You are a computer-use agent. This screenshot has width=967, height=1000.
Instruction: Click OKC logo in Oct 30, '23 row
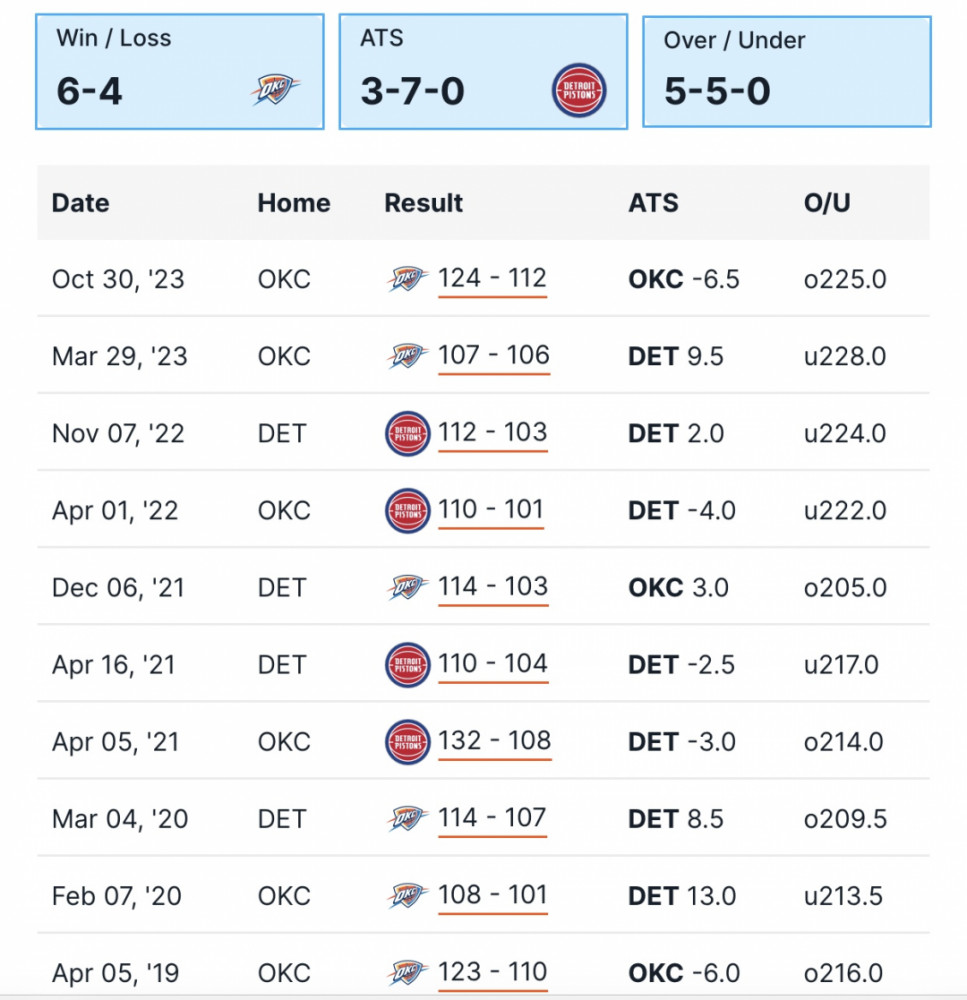(406, 279)
